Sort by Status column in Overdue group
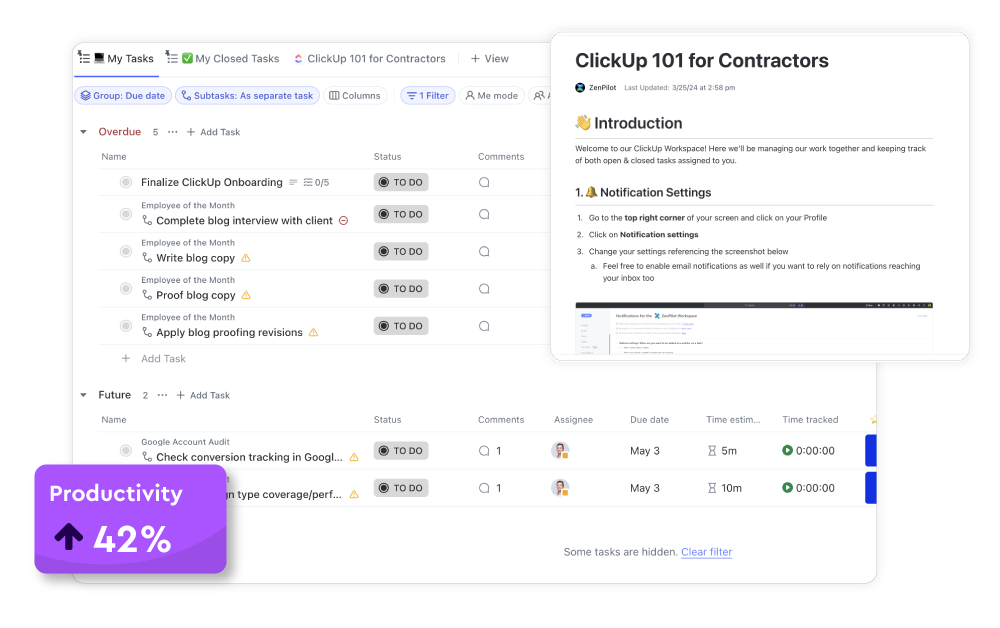This screenshot has width=1000, height=628. click(x=387, y=157)
